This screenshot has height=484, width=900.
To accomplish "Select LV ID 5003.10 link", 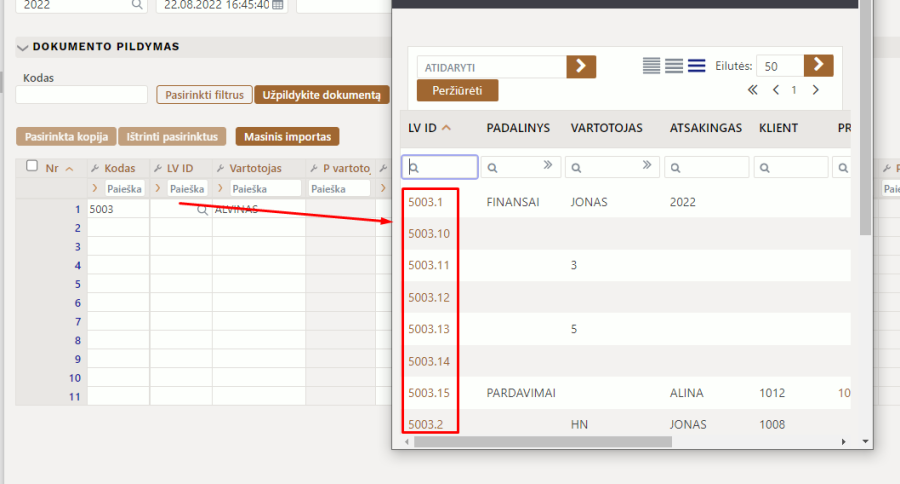I will 429,234.
